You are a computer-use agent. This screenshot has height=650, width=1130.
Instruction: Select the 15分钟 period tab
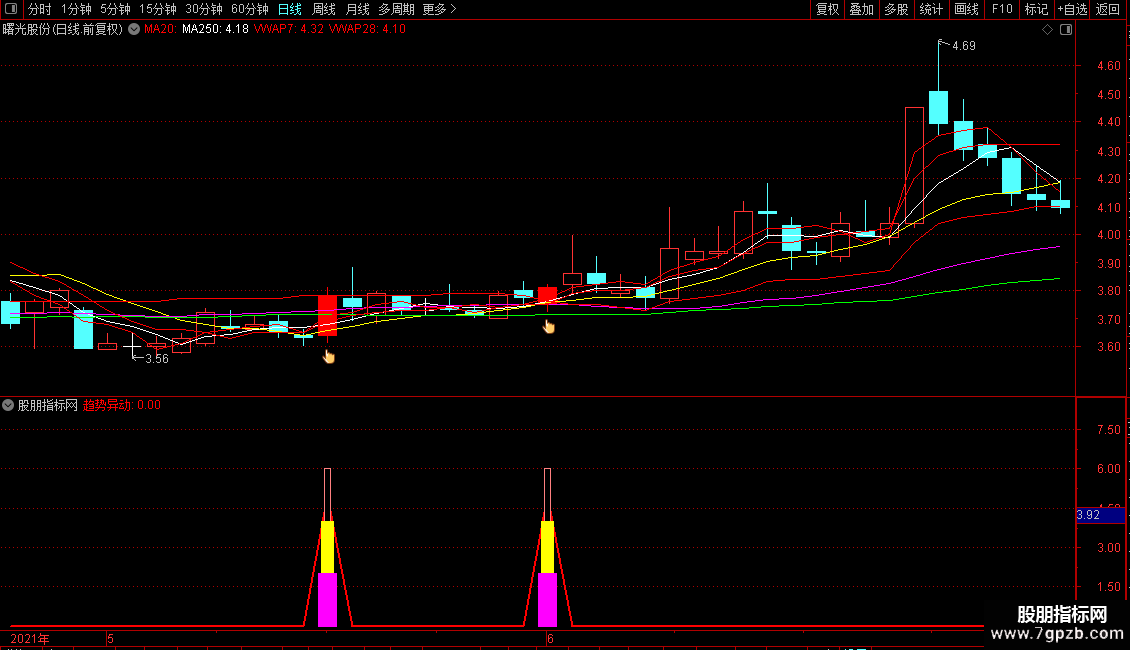click(157, 9)
